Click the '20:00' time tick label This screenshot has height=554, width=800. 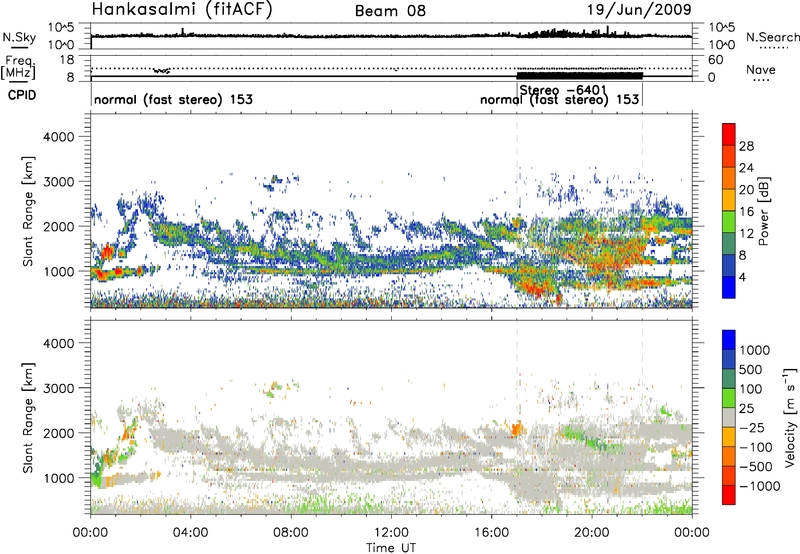pyautogui.click(x=592, y=533)
